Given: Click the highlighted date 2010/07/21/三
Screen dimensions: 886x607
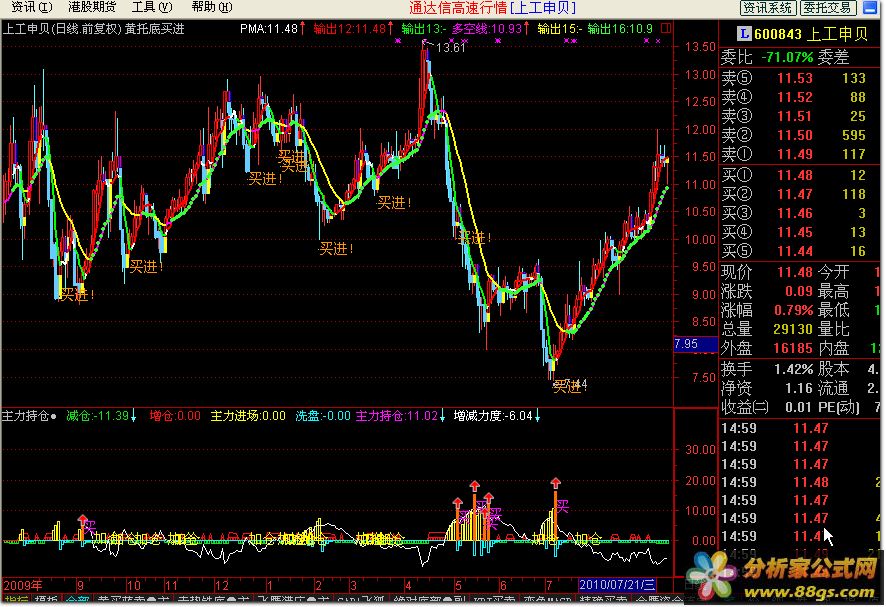Looking at the screenshot, I should point(617,585).
